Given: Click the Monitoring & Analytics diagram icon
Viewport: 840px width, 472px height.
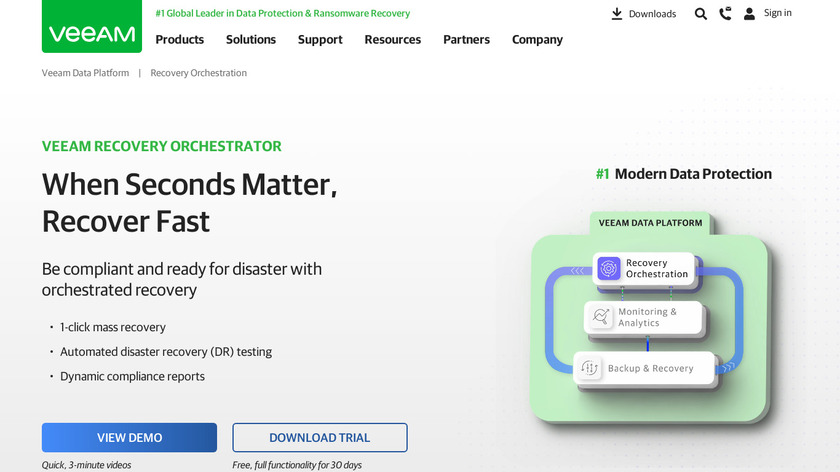Looking at the screenshot, I should point(601,317).
